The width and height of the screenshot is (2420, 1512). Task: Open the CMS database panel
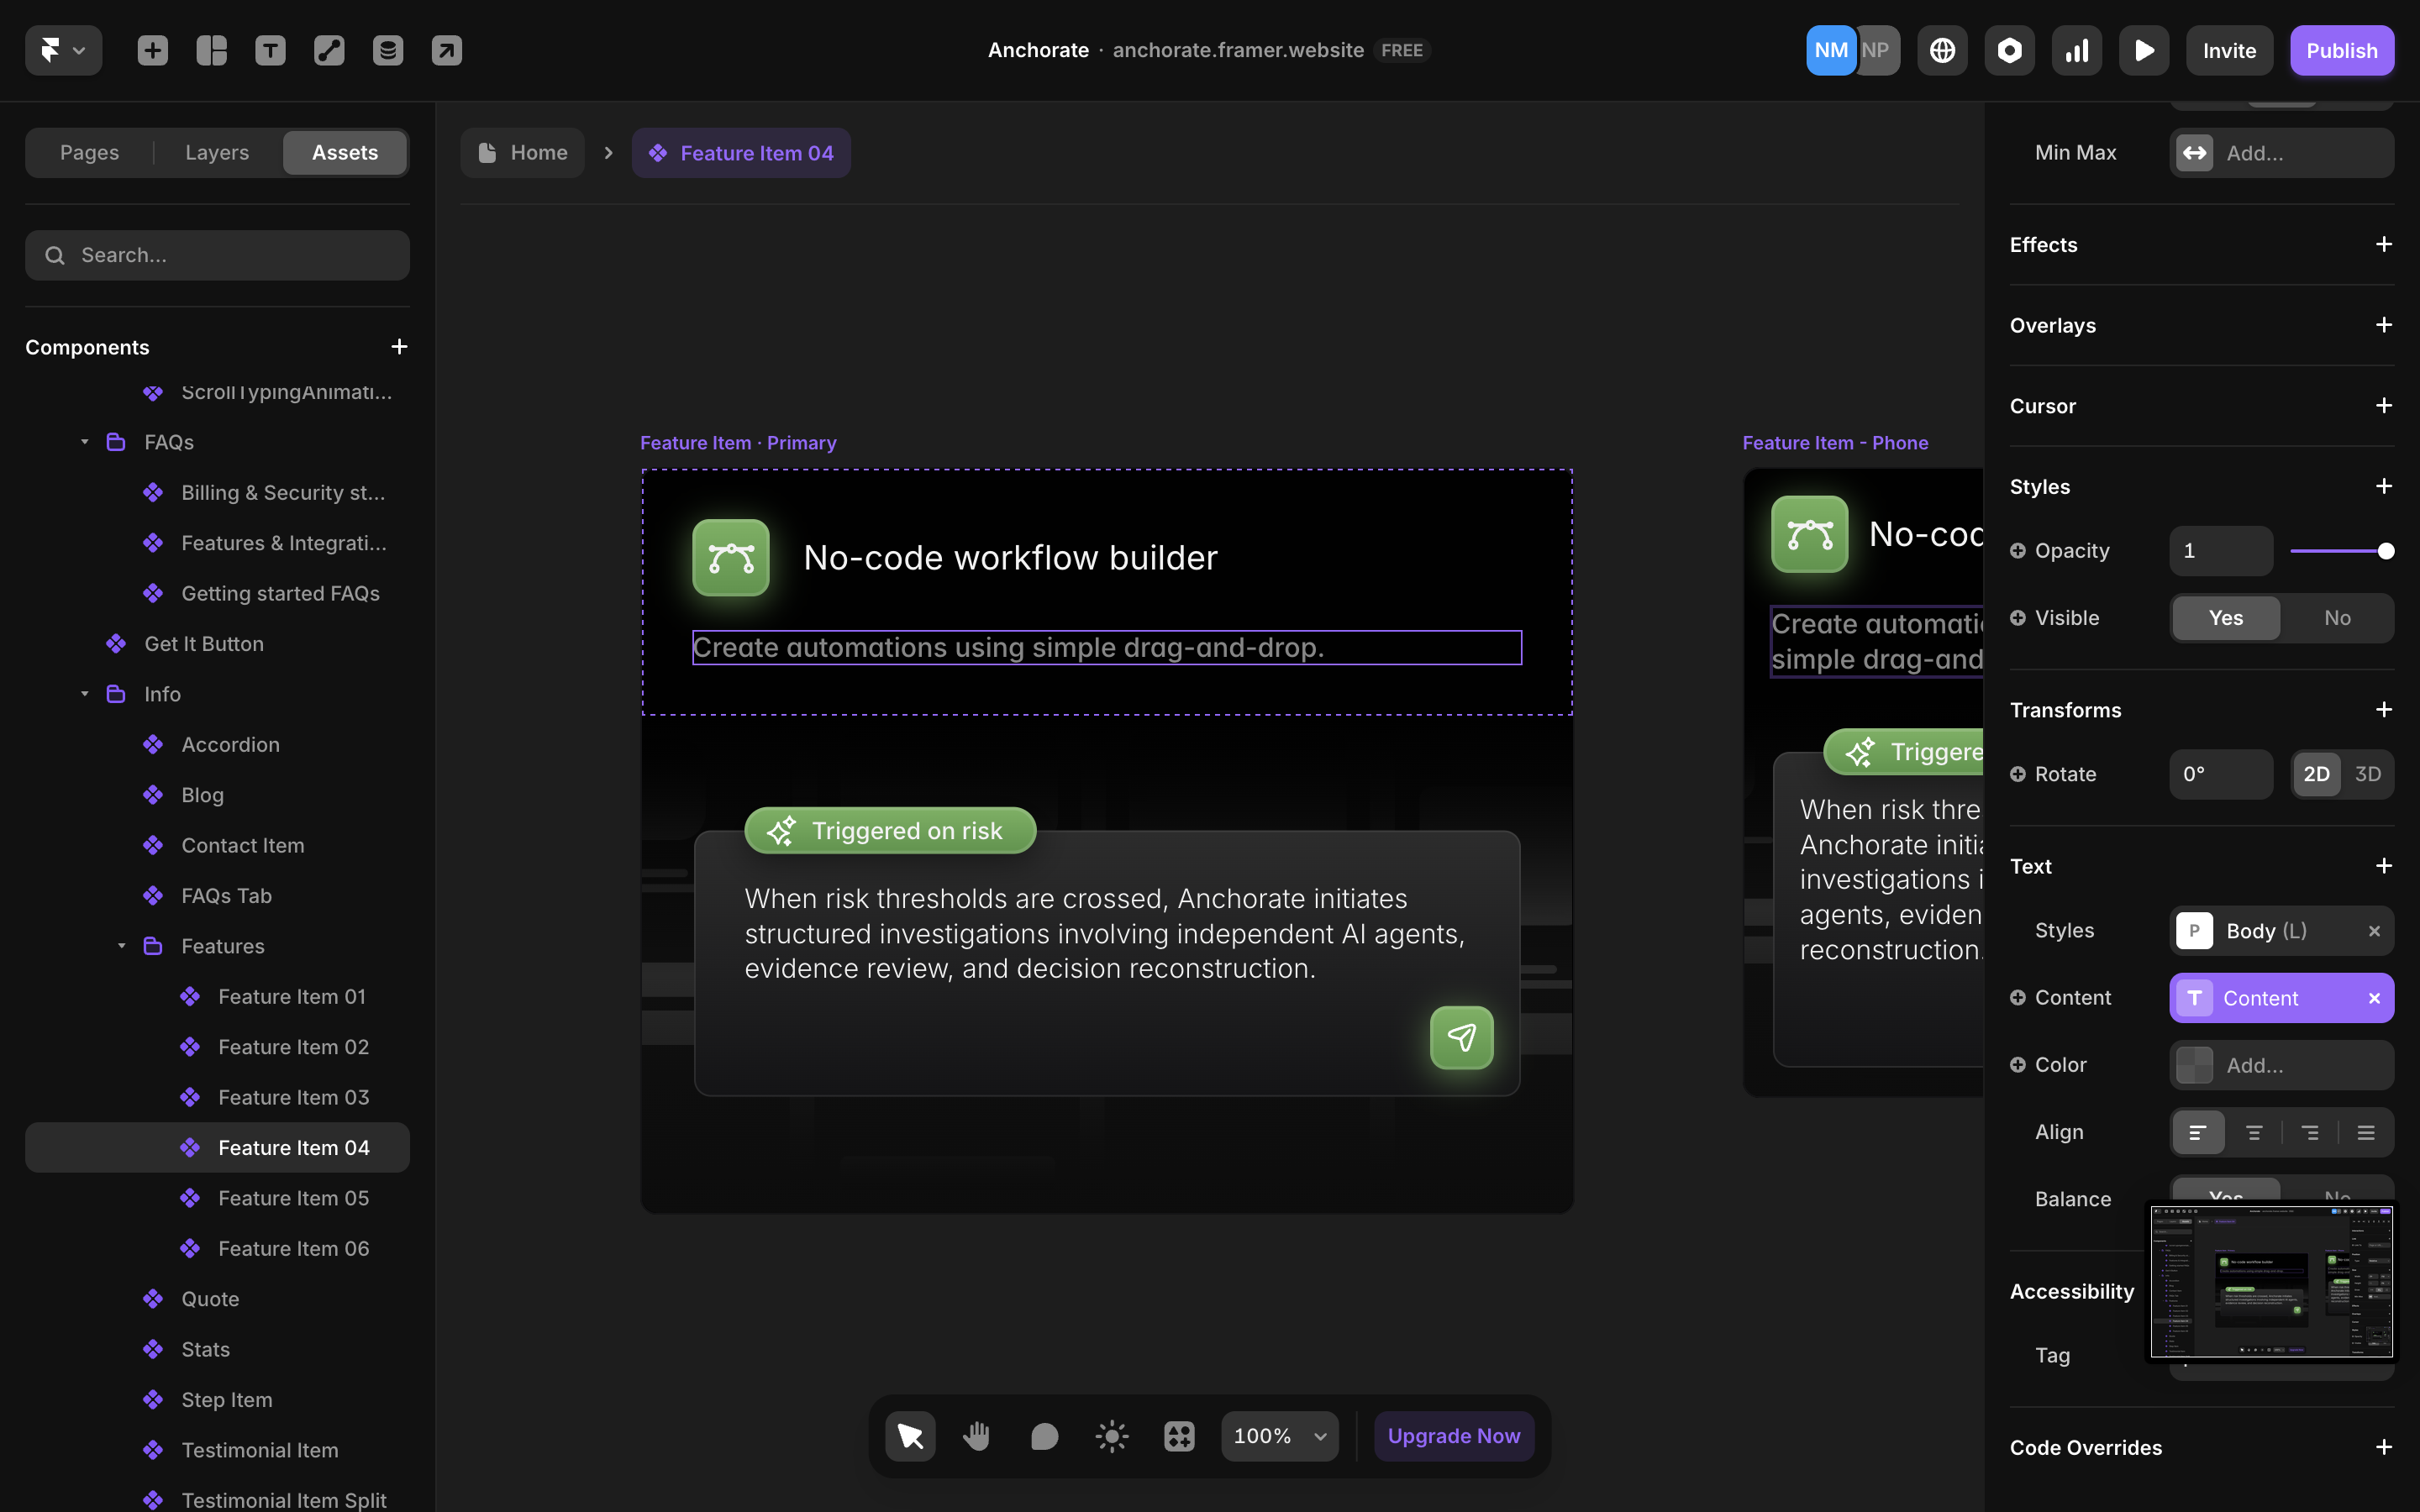388,50
